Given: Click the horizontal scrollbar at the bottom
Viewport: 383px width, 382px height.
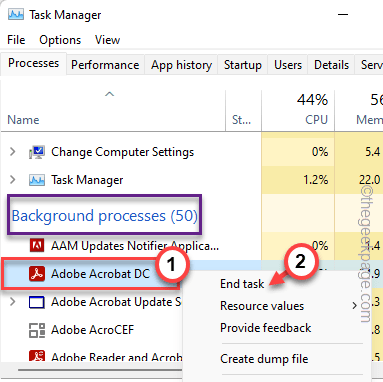Looking at the screenshot, I should [100, 370].
